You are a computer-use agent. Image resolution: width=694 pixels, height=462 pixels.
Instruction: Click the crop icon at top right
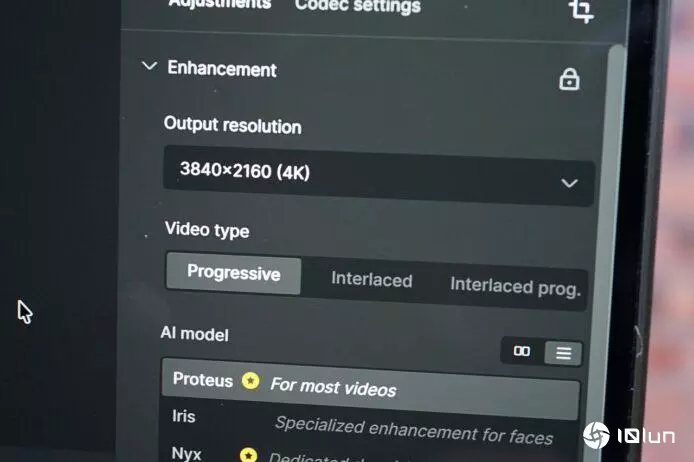[580, 10]
